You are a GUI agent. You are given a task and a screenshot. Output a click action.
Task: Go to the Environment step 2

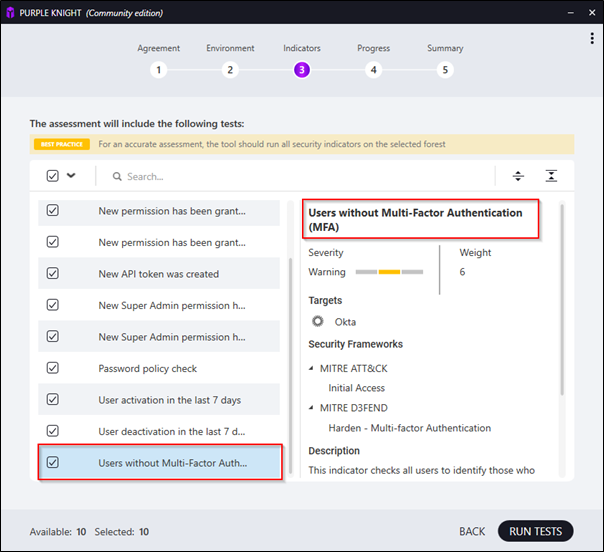click(230, 70)
